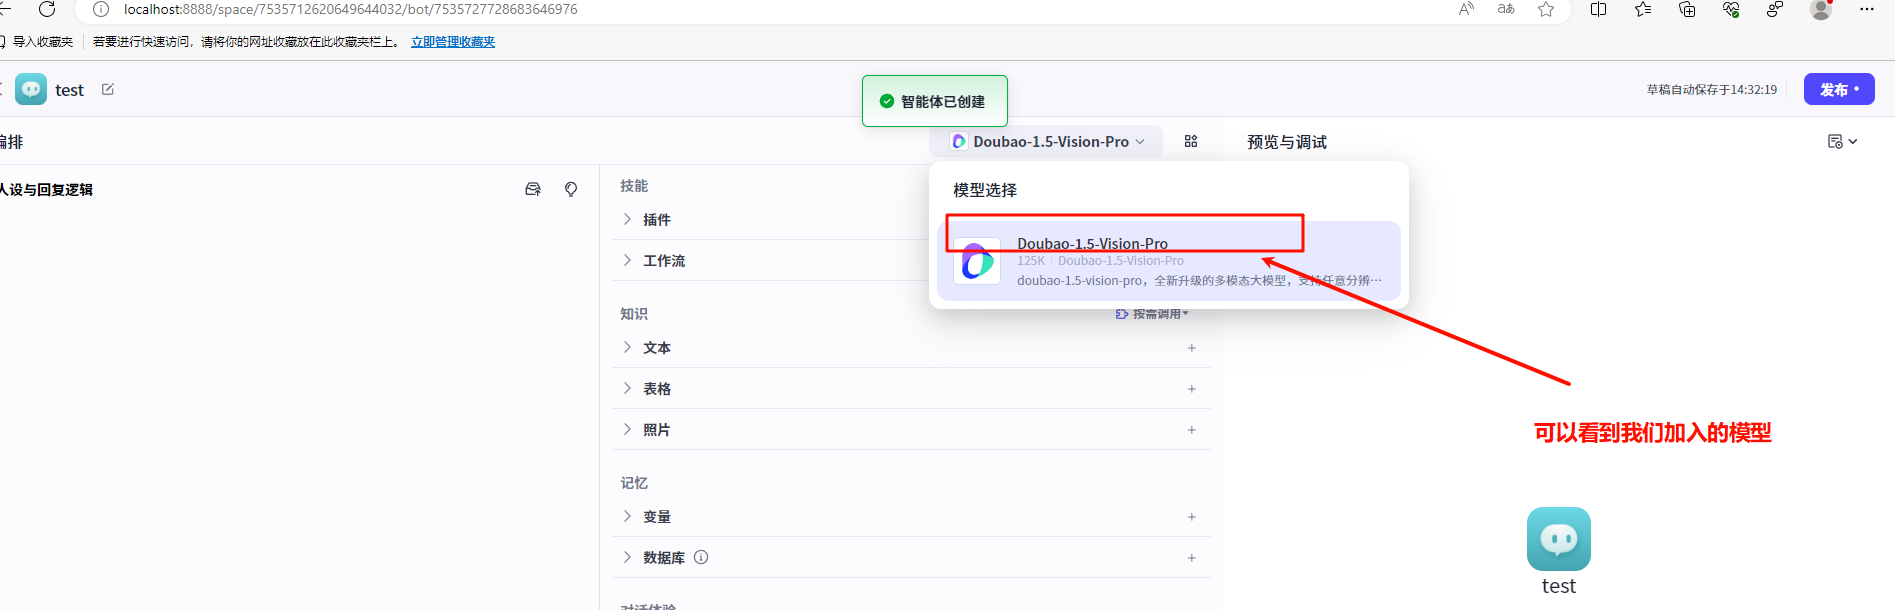1895x610 pixels.
Task: Add a 表格 knowledge with plus icon
Action: [1192, 389]
